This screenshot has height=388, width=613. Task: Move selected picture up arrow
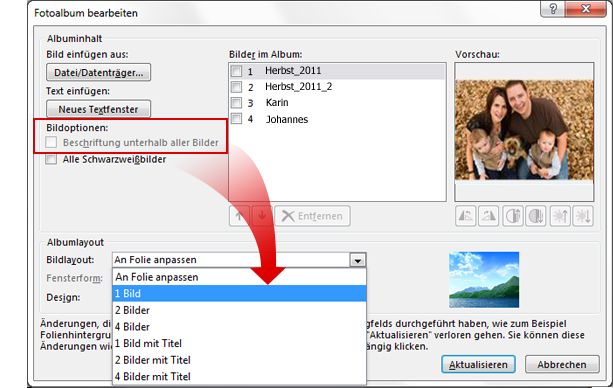pyautogui.click(x=240, y=216)
